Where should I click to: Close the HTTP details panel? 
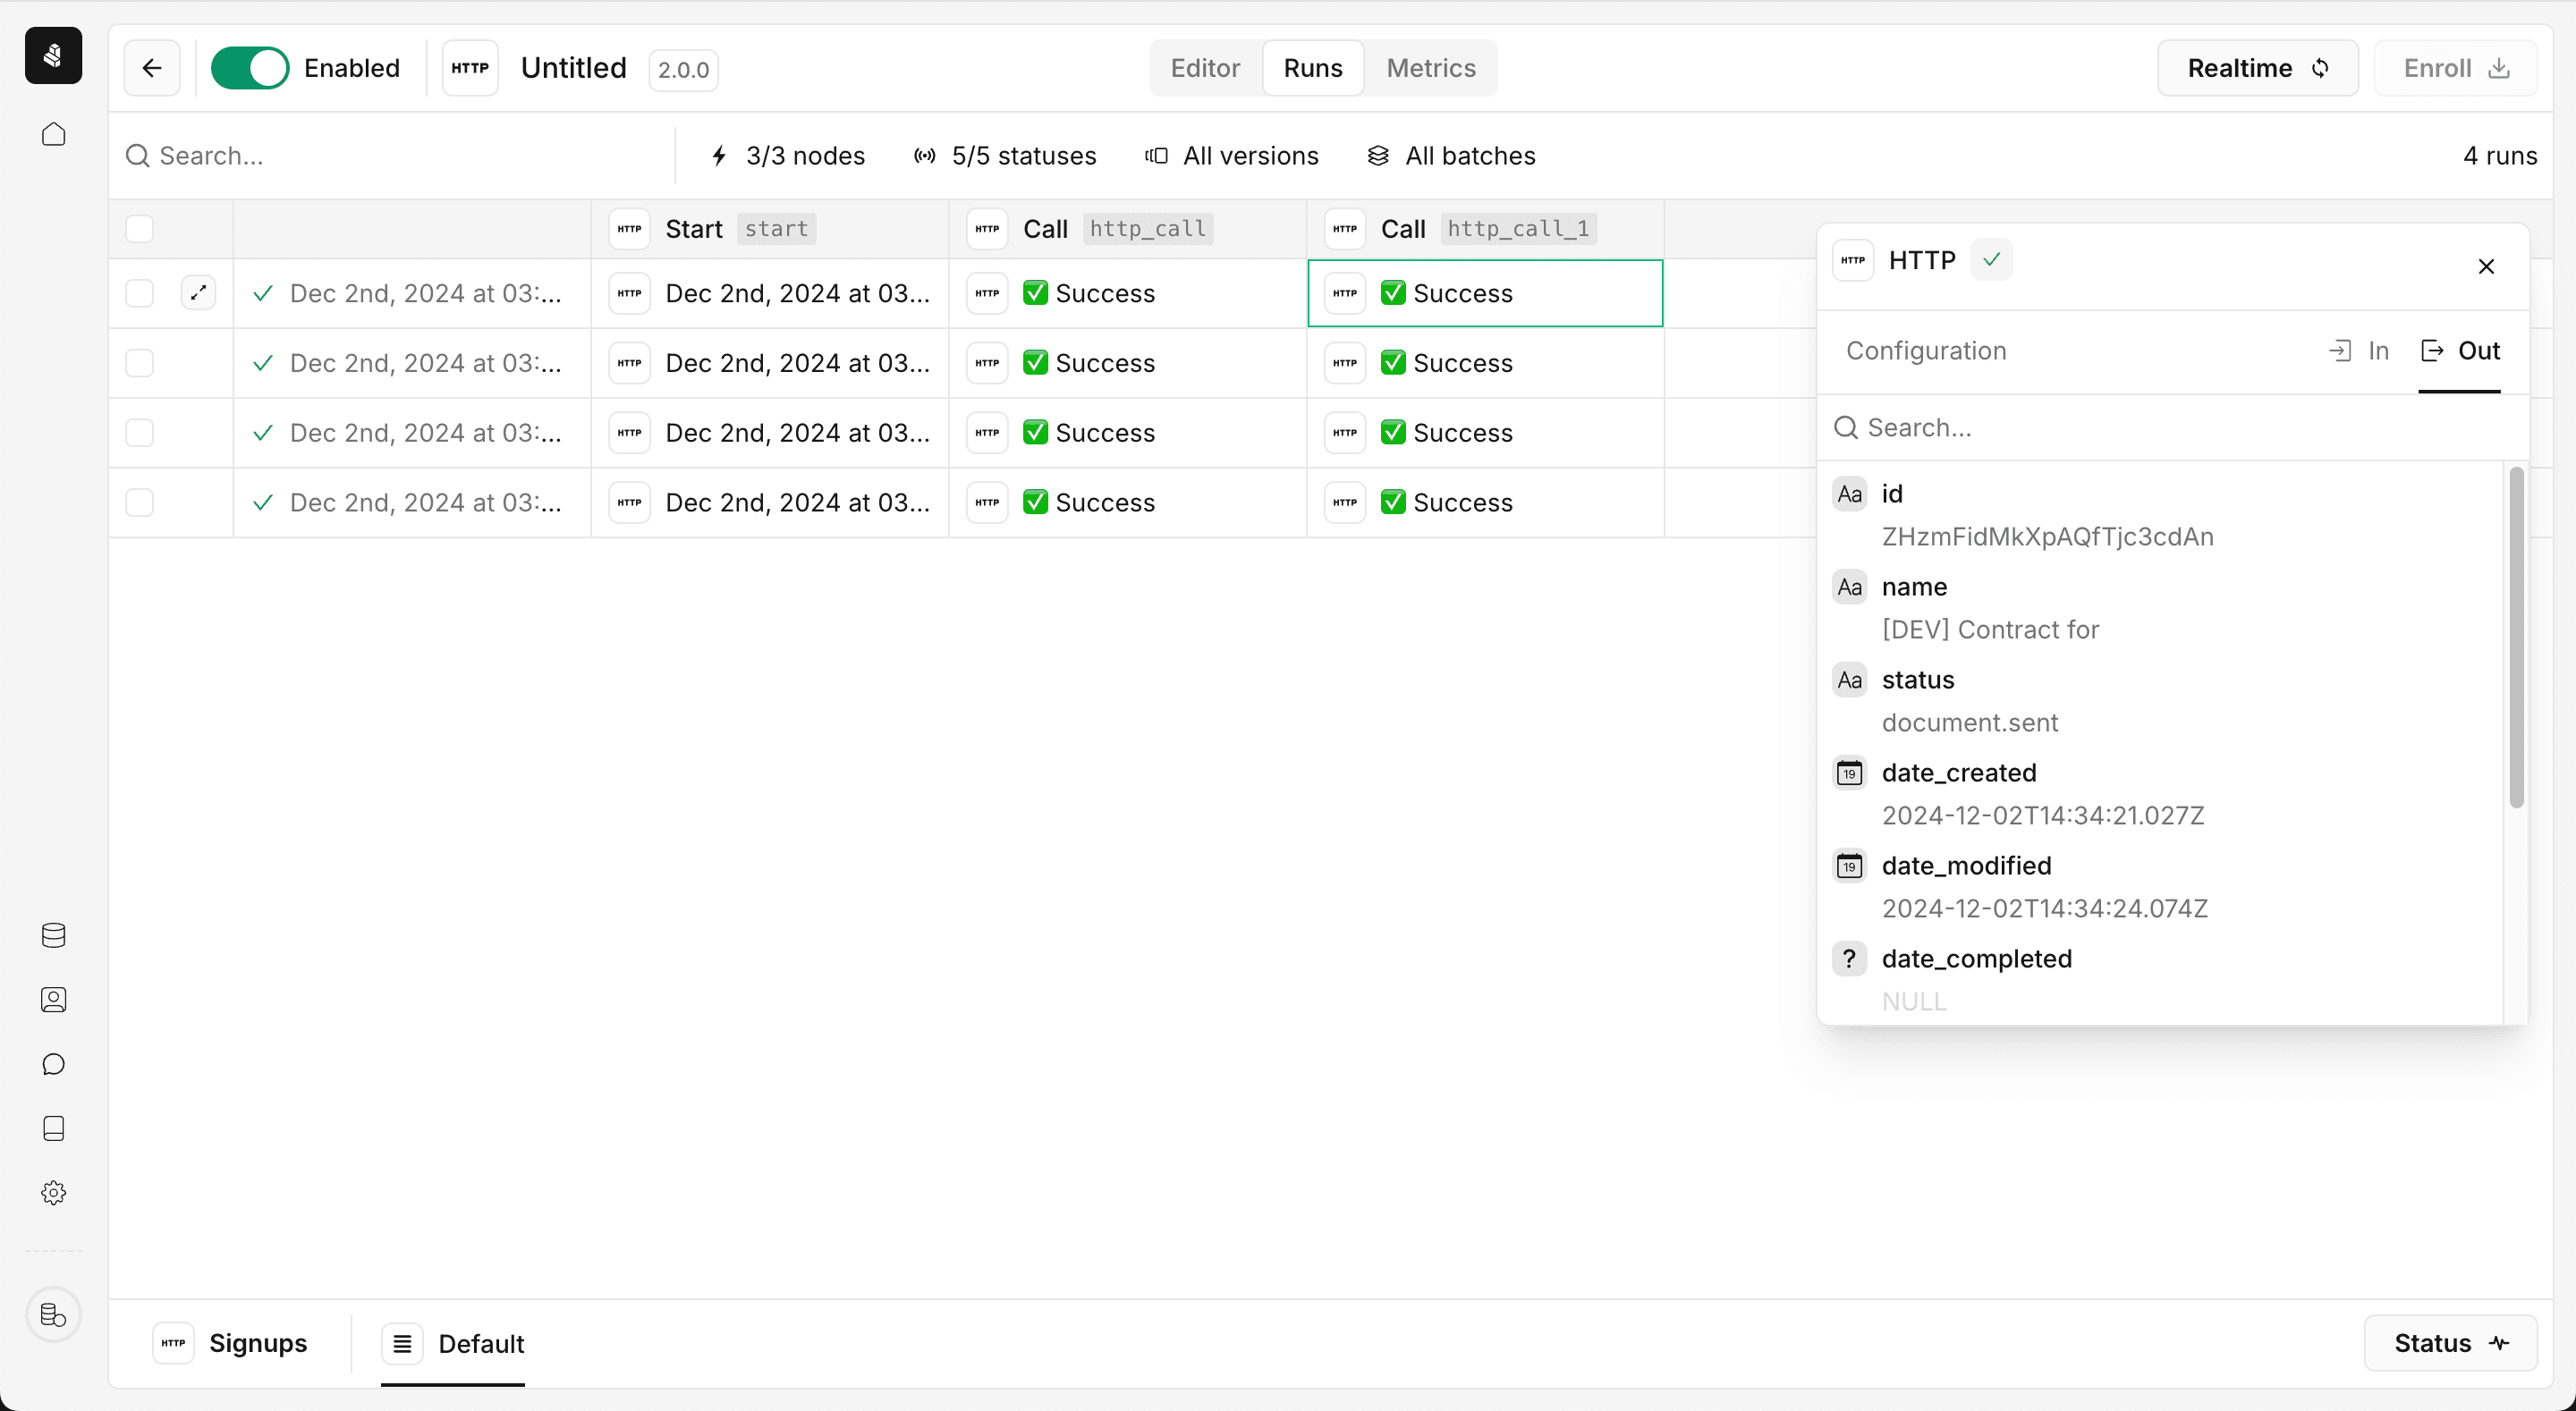coord(2486,266)
